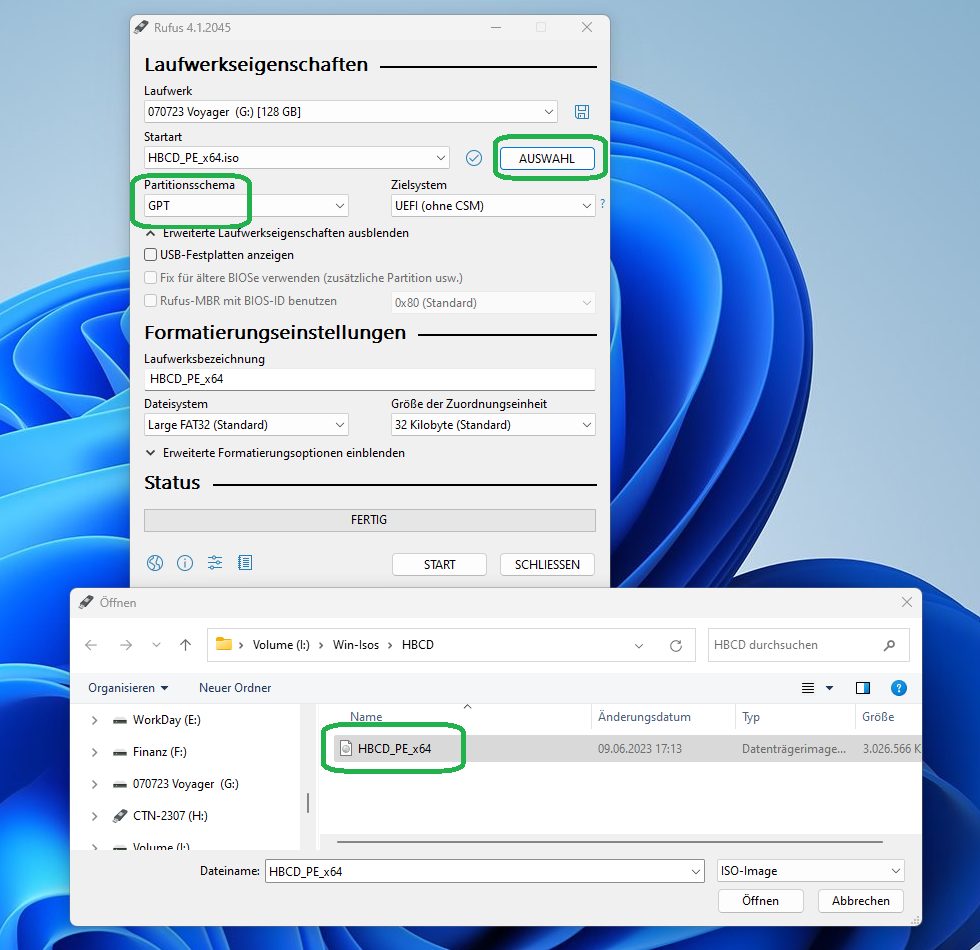Click the folder icon in the address bar
980x950 pixels.
click(224, 644)
